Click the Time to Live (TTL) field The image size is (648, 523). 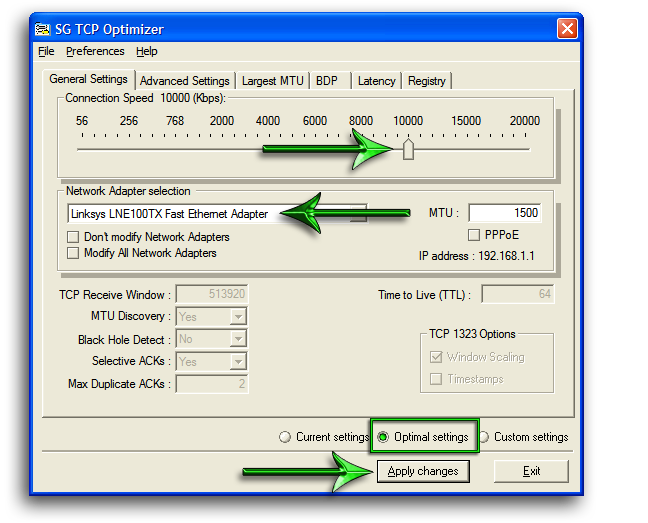[517, 294]
